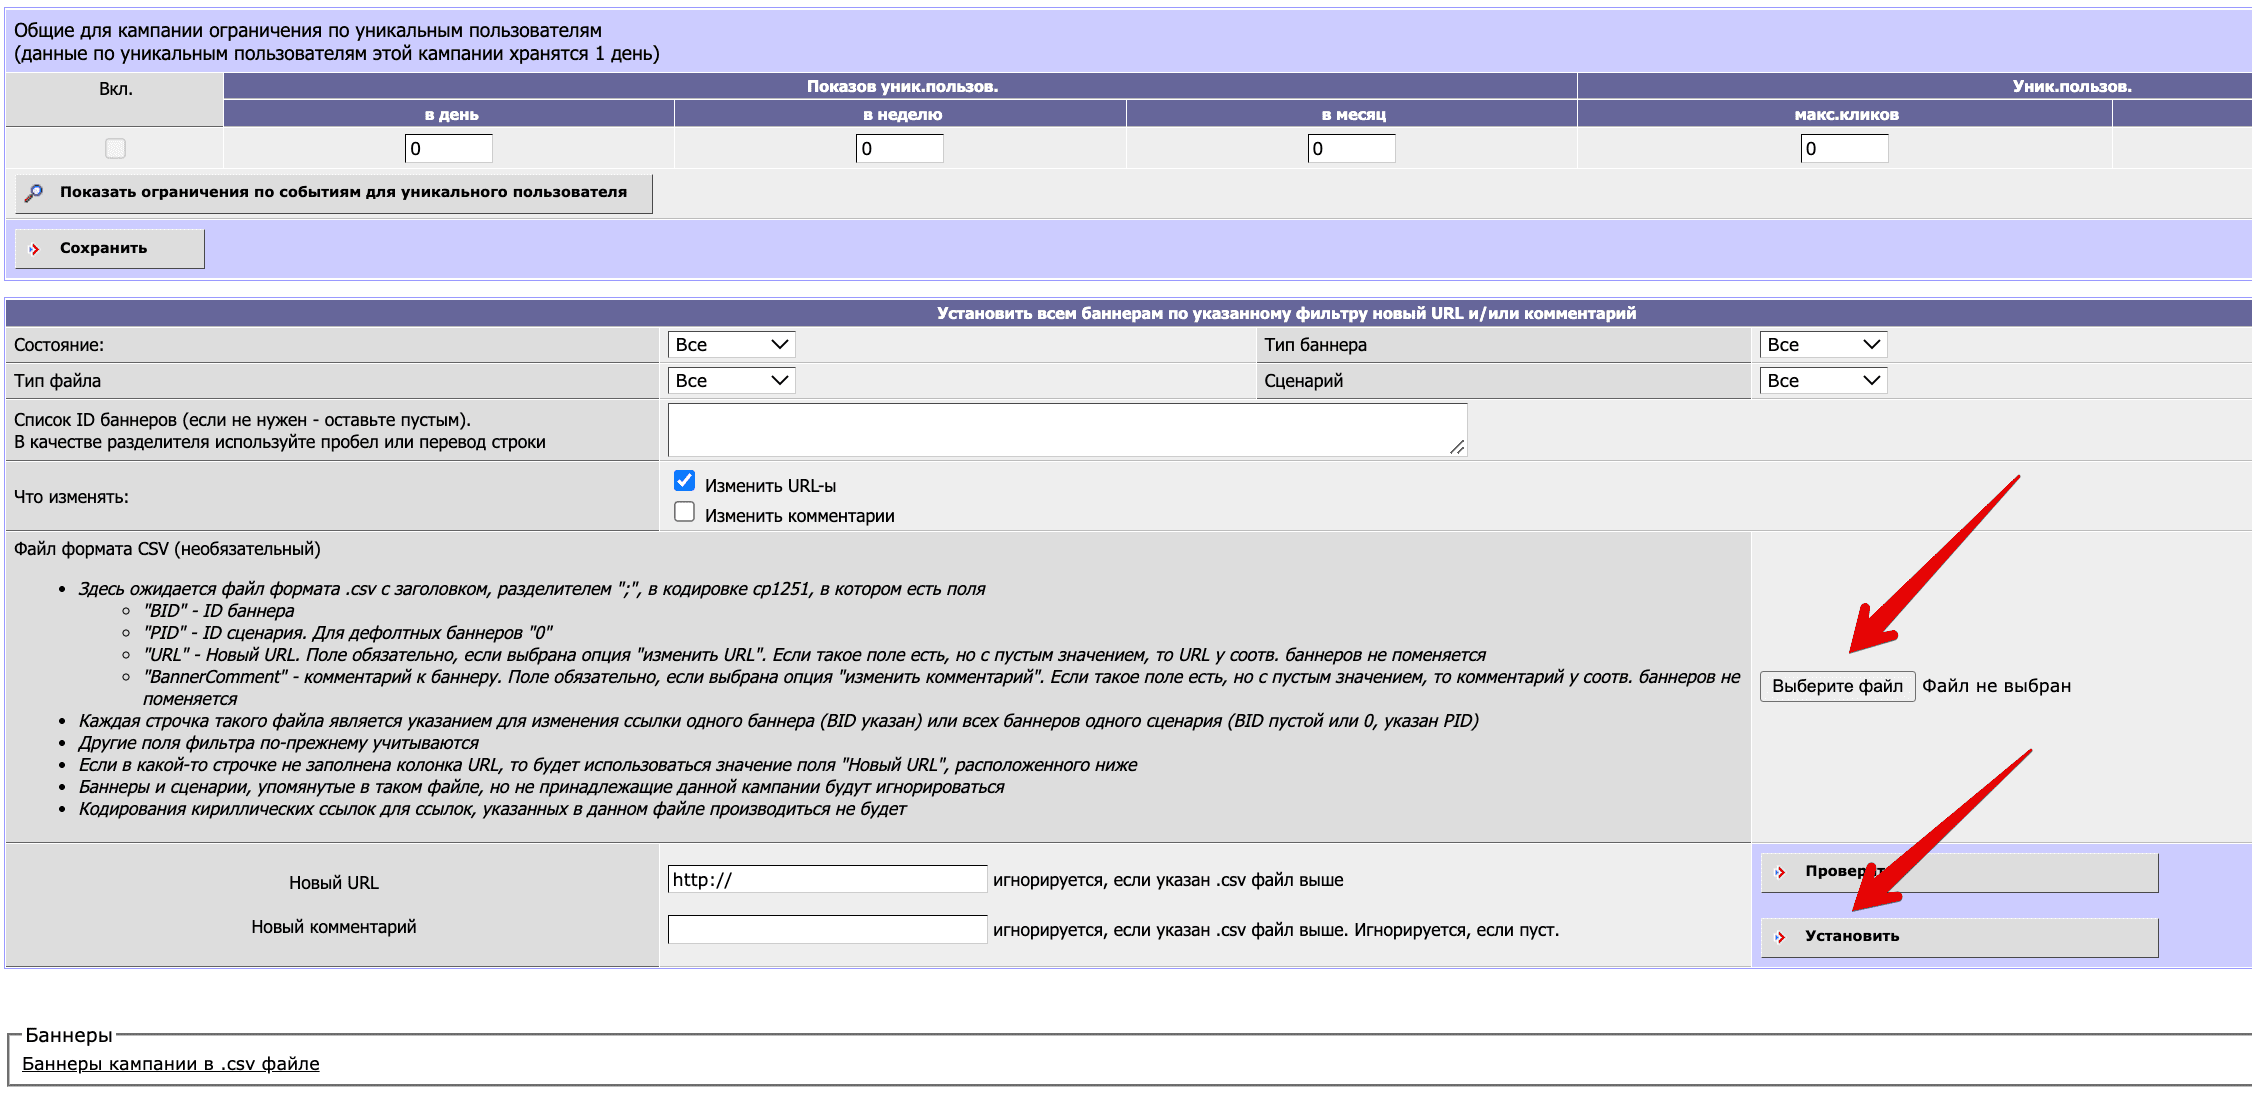Screen dimensions: 2252x1096
Task: Focus the Новый комментарий input field
Action: tap(827, 929)
